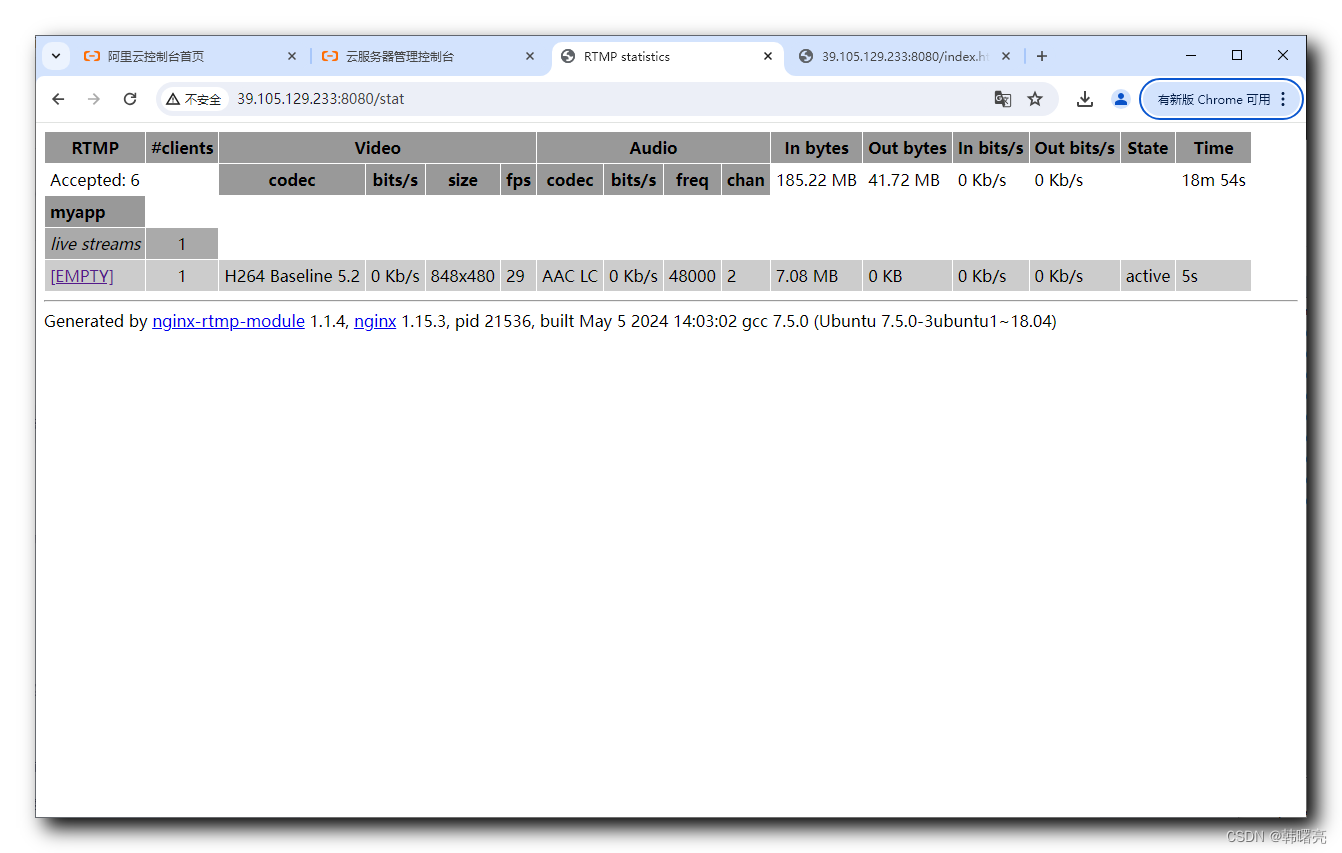
Task: Open the downloads icon
Action: coord(1084,99)
